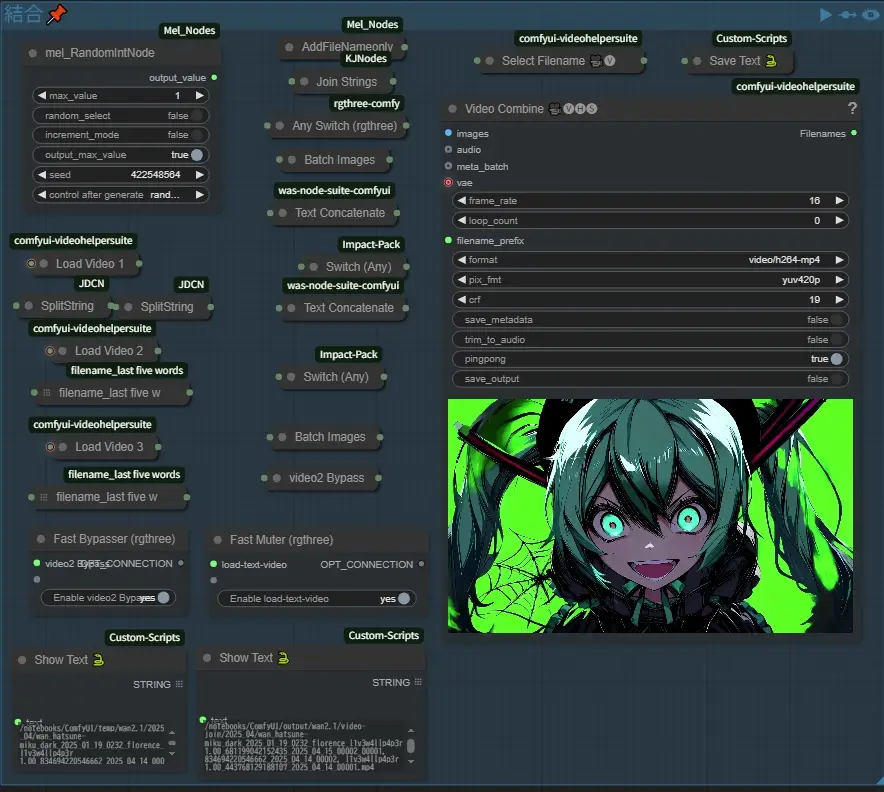Open control after generate options via right arrow
884x792 pixels.
(x=200, y=194)
